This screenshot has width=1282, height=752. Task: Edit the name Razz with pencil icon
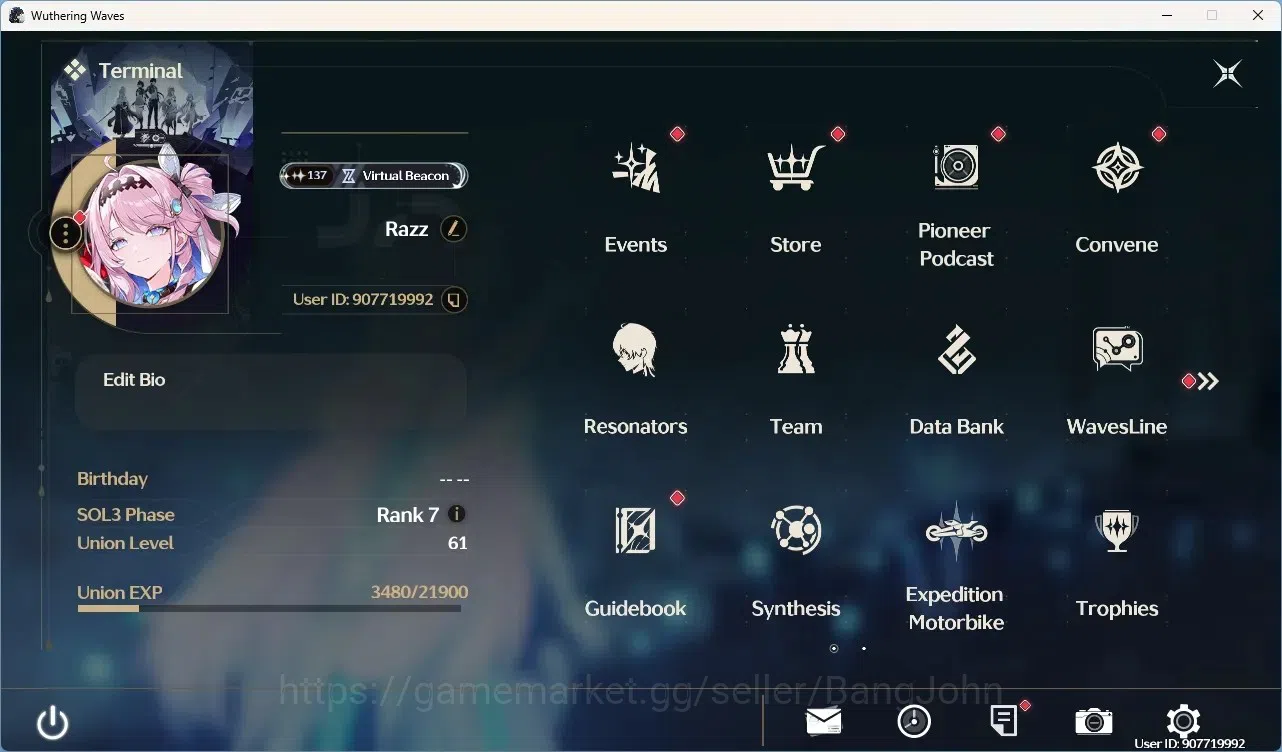point(453,229)
